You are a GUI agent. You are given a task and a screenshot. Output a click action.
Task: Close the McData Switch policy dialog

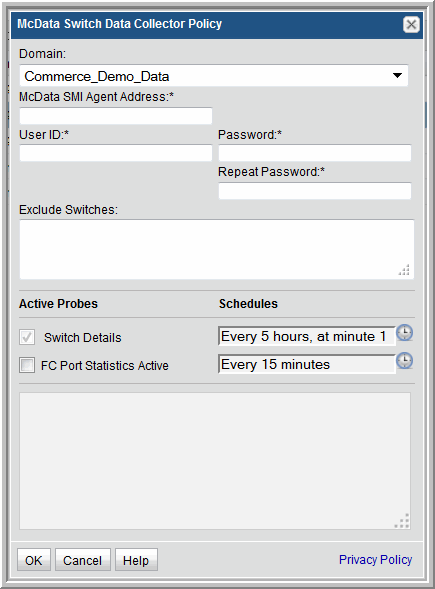coord(411,25)
